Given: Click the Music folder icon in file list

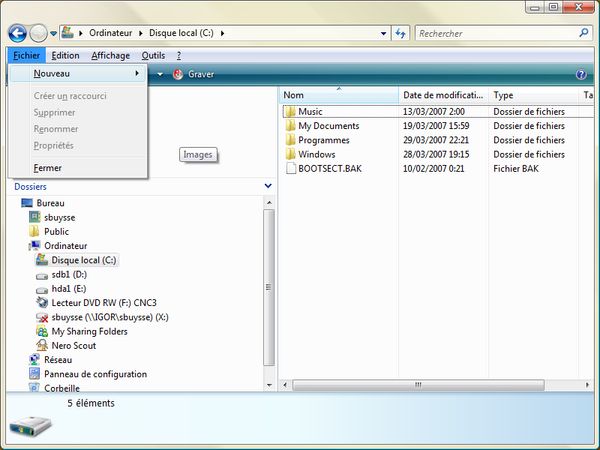Looking at the screenshot, I should coord(289,112).
